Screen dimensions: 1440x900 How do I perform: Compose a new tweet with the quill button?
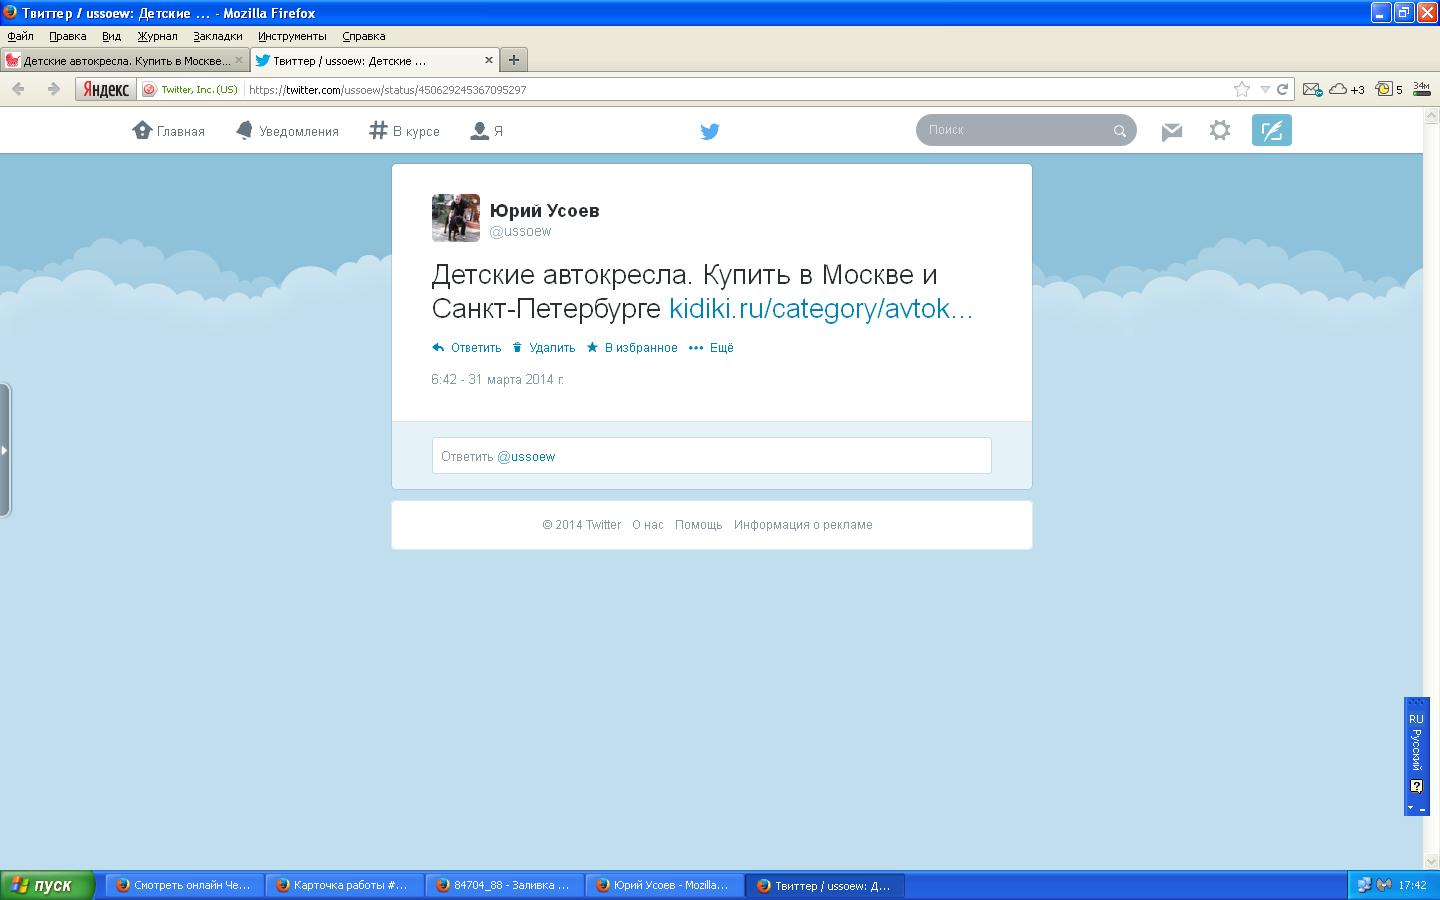(x=1272, y=130)
